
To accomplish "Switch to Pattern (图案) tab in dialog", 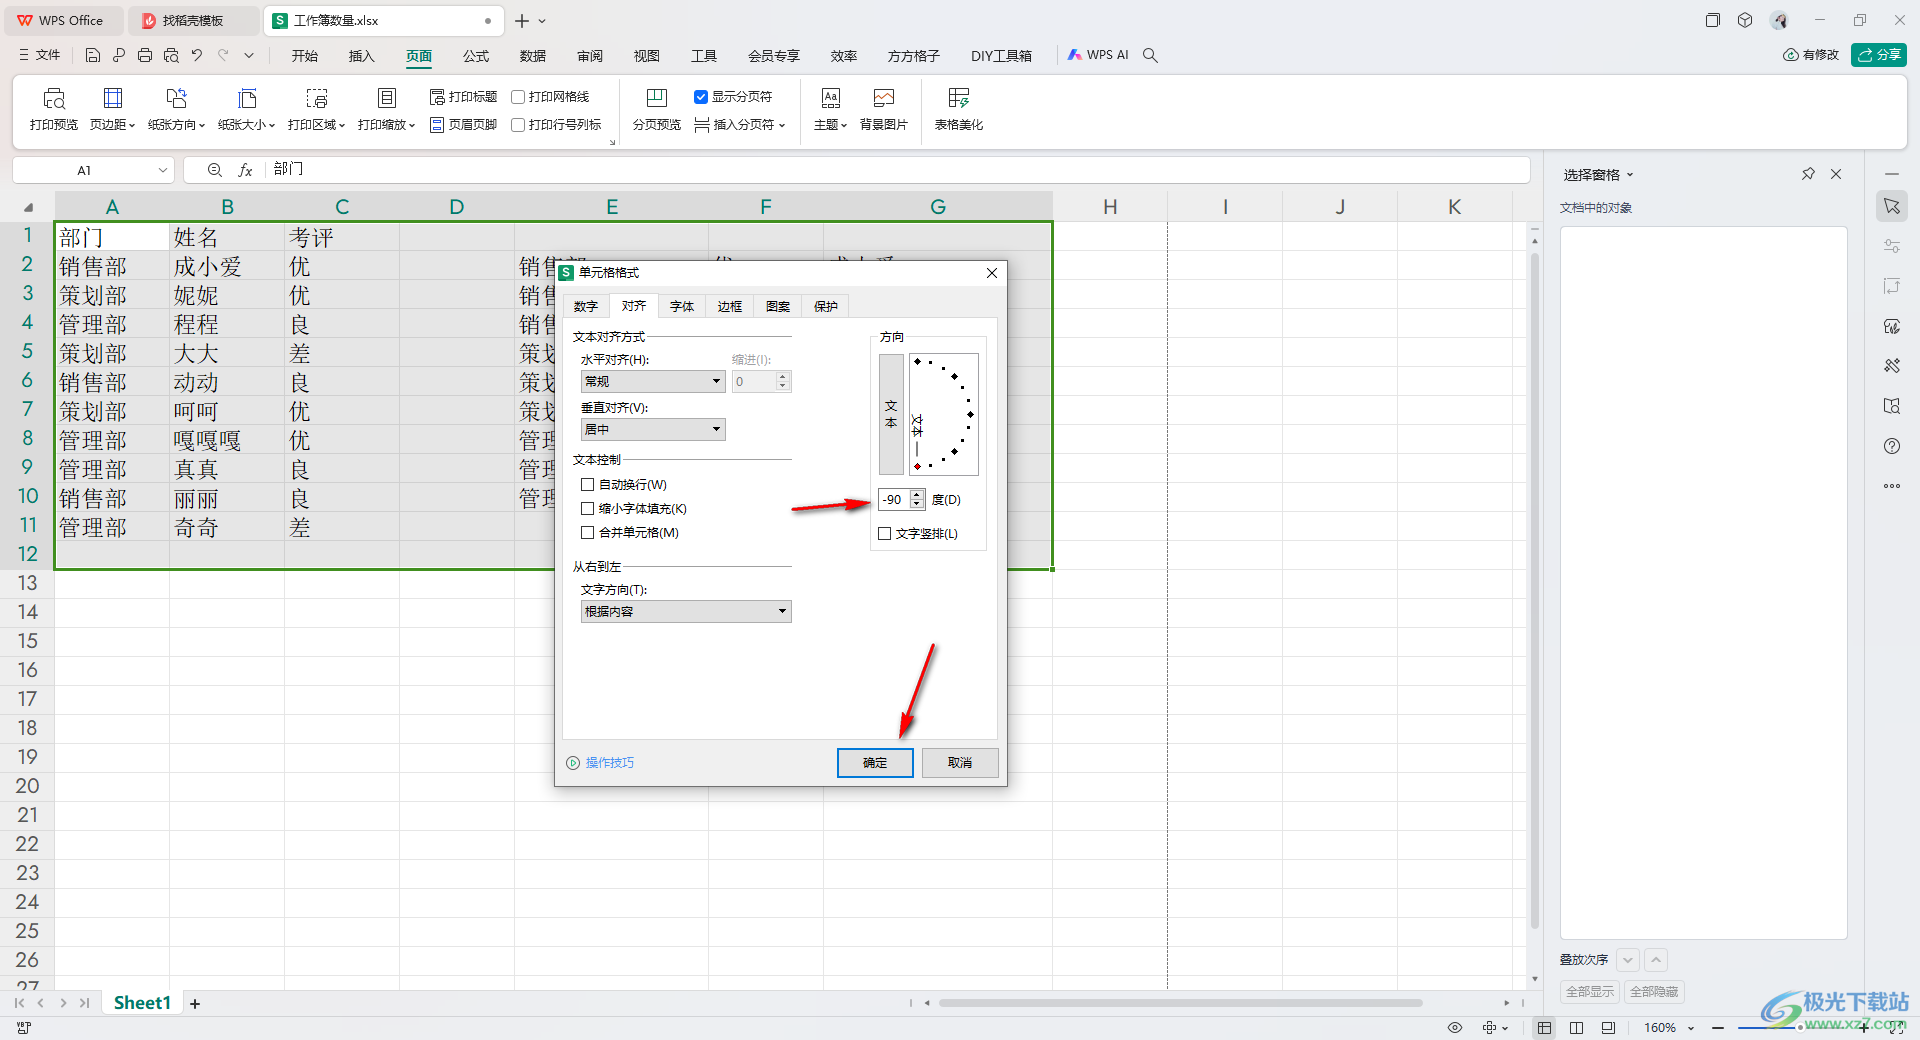I will [778, 307].
